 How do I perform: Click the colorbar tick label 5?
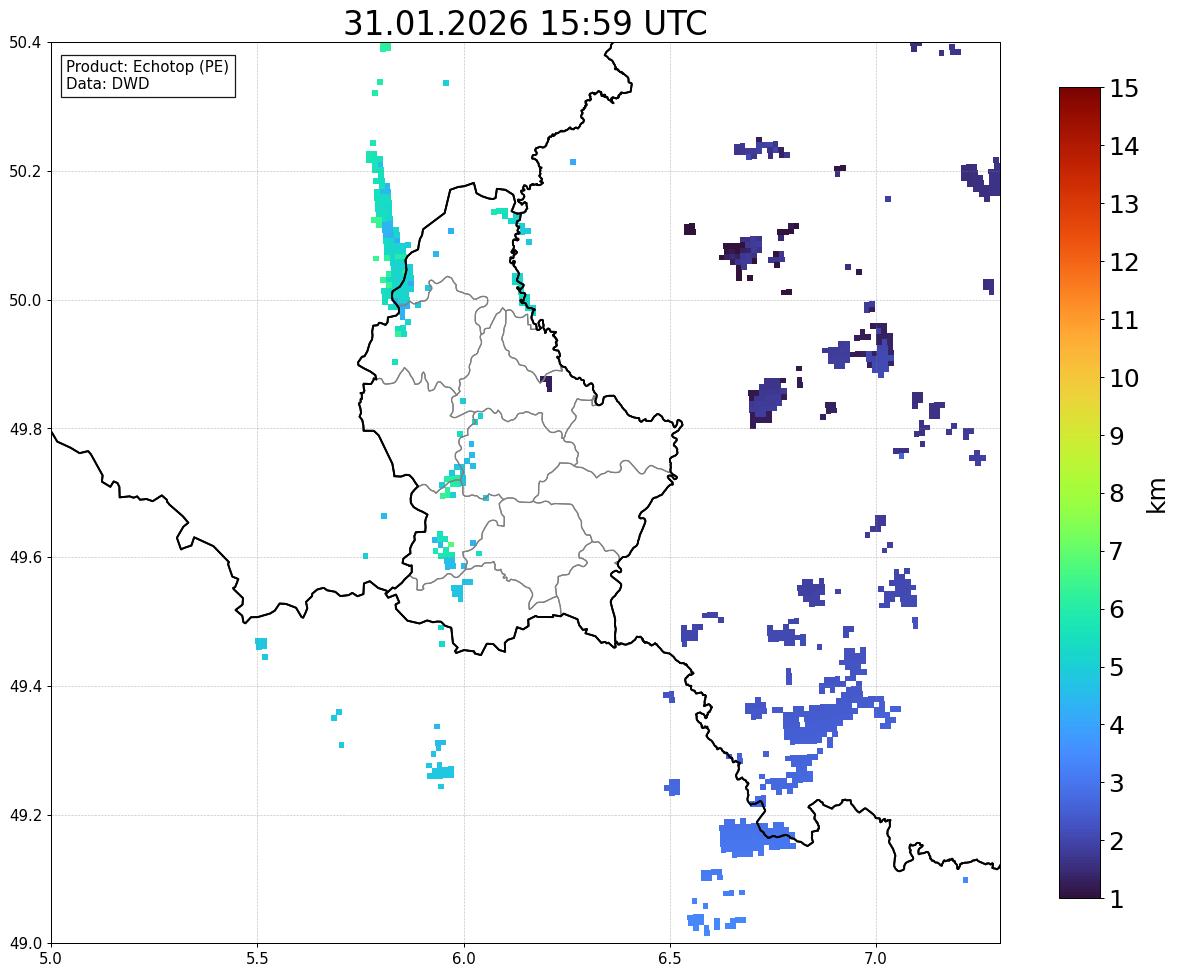(1116, 667)
